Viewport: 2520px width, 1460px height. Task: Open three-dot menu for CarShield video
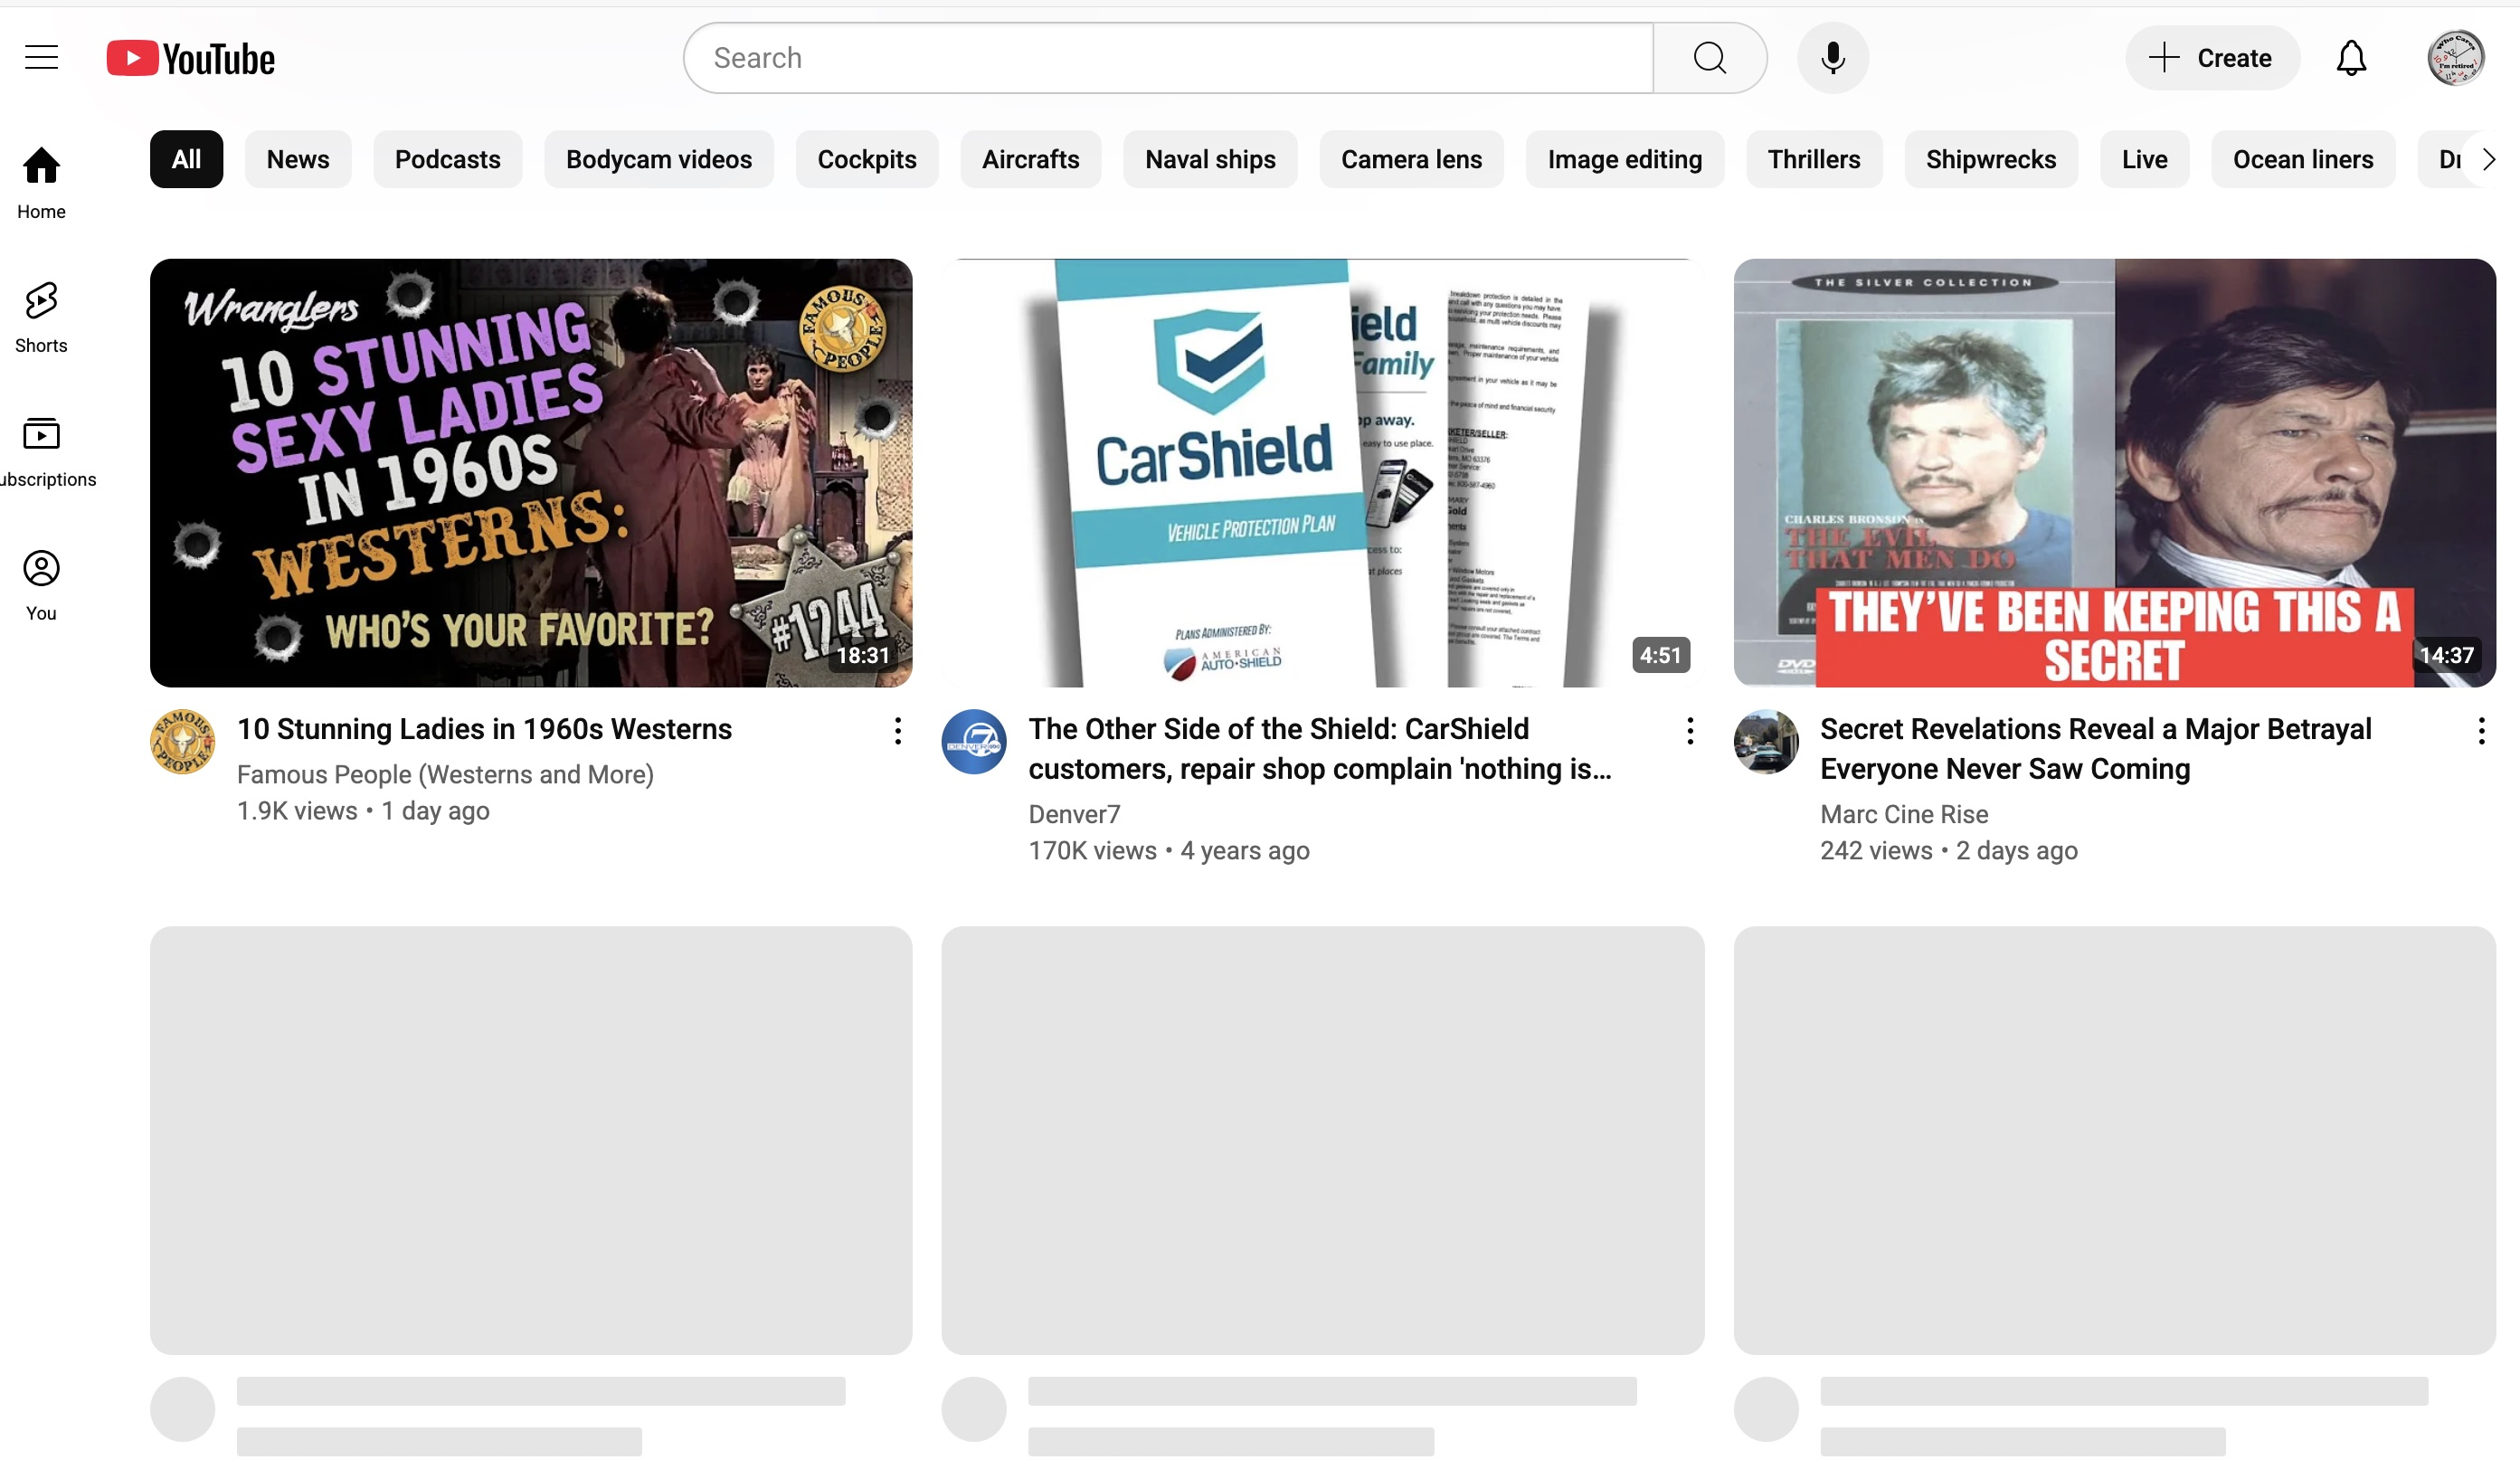1690,731
